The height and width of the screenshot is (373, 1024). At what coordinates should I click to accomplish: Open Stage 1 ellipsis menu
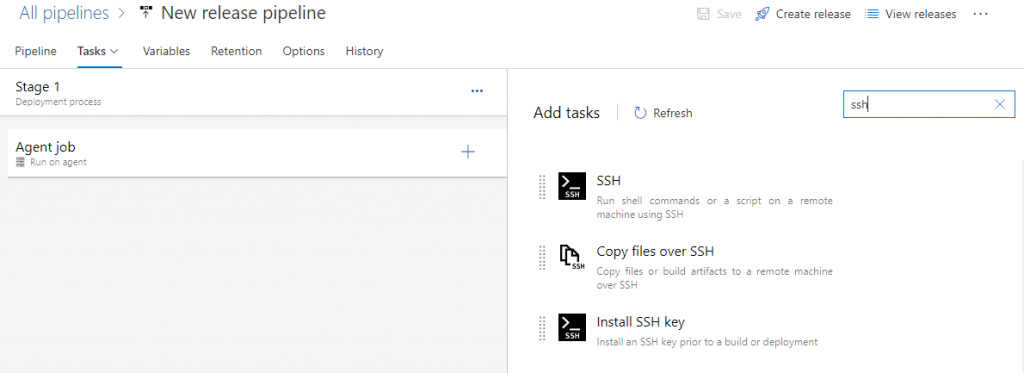click(x=477, y=91)
